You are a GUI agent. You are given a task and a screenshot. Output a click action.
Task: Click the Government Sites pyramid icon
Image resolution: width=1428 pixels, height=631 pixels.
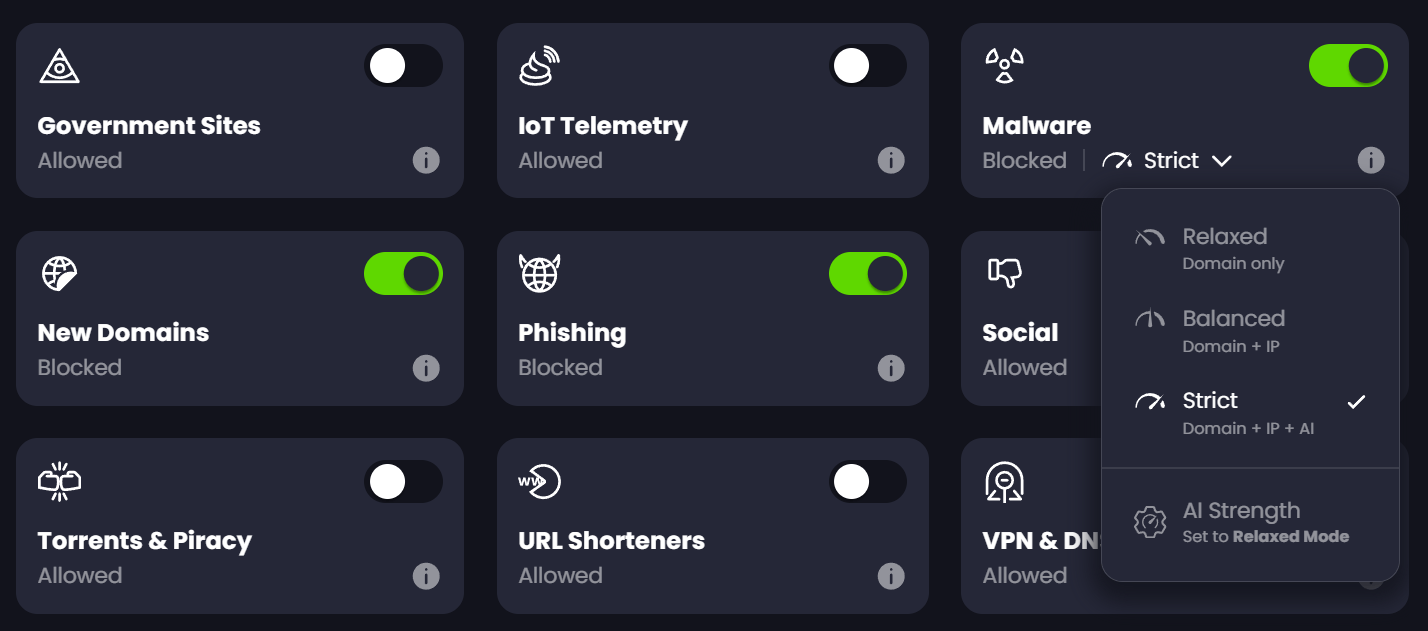(x=60, y=65)
